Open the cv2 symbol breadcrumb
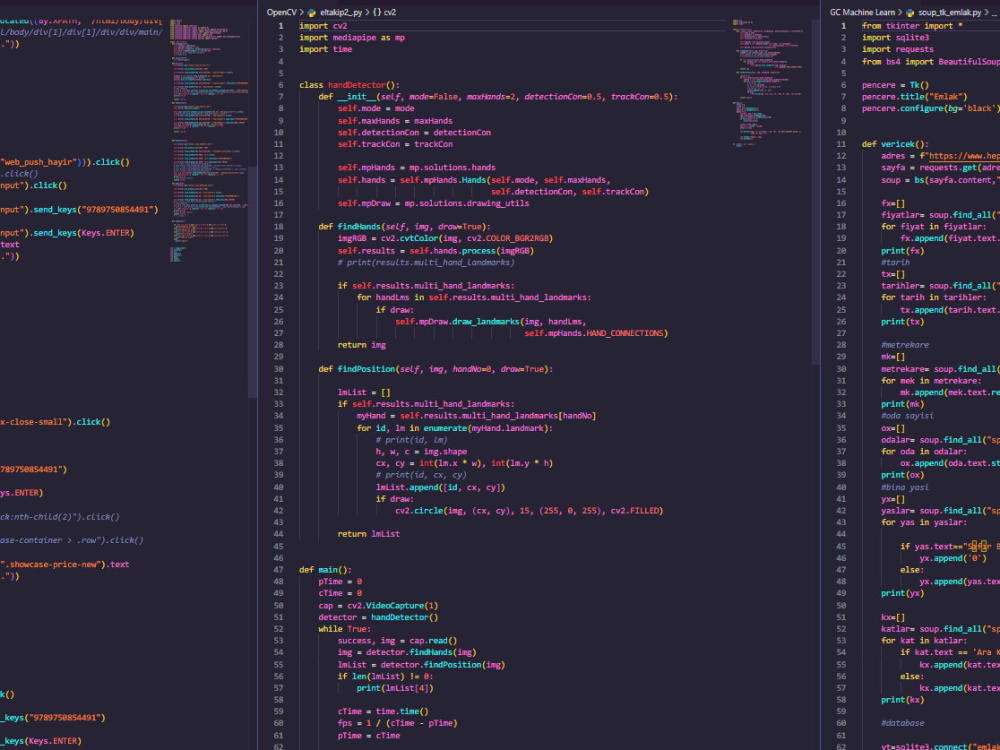 point(390,12)
